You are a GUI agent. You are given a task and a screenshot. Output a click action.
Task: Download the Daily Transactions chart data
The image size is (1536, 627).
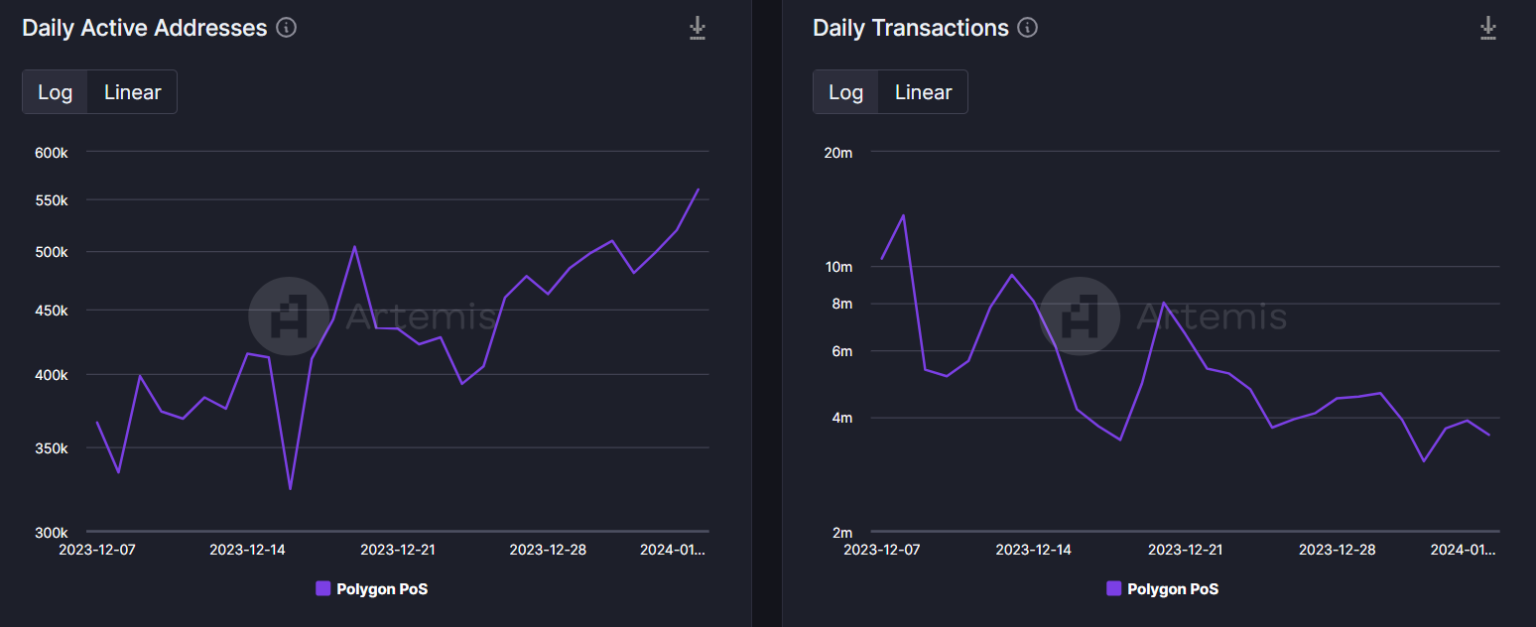tap(1488, 29)
